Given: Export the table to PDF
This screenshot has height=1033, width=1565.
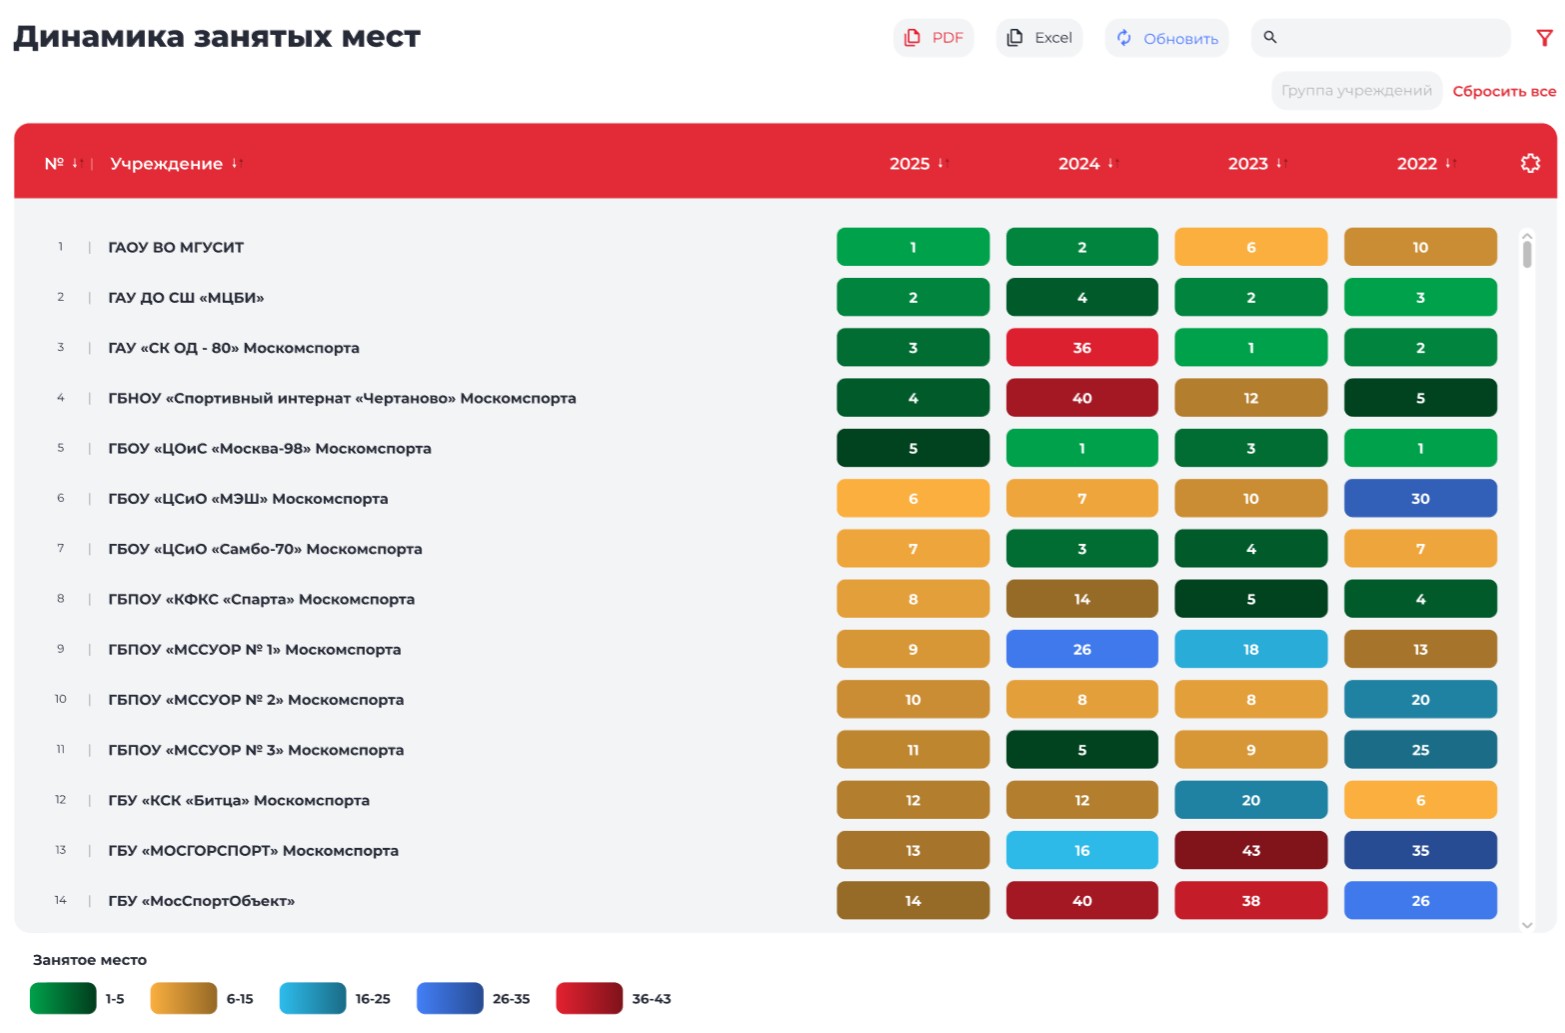Looking at the screenshot, I should click(934, 38).
